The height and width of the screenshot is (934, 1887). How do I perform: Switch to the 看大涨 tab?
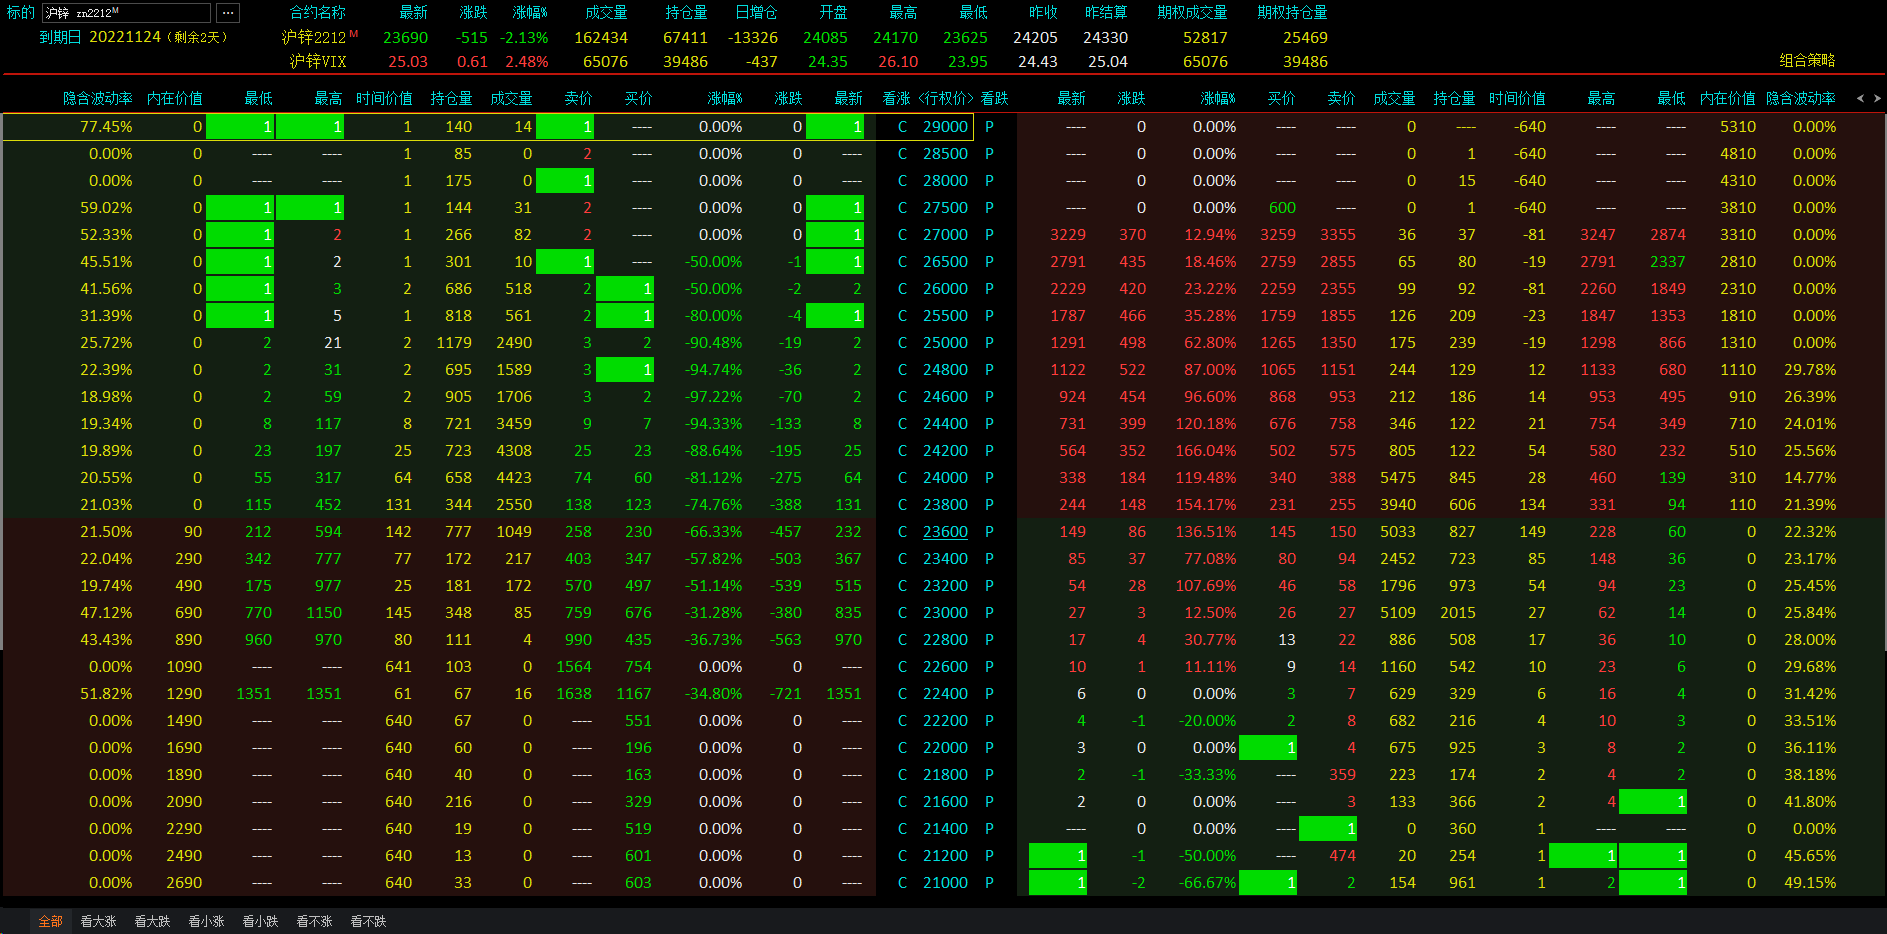pyautogui.click(x=98, y=921)
